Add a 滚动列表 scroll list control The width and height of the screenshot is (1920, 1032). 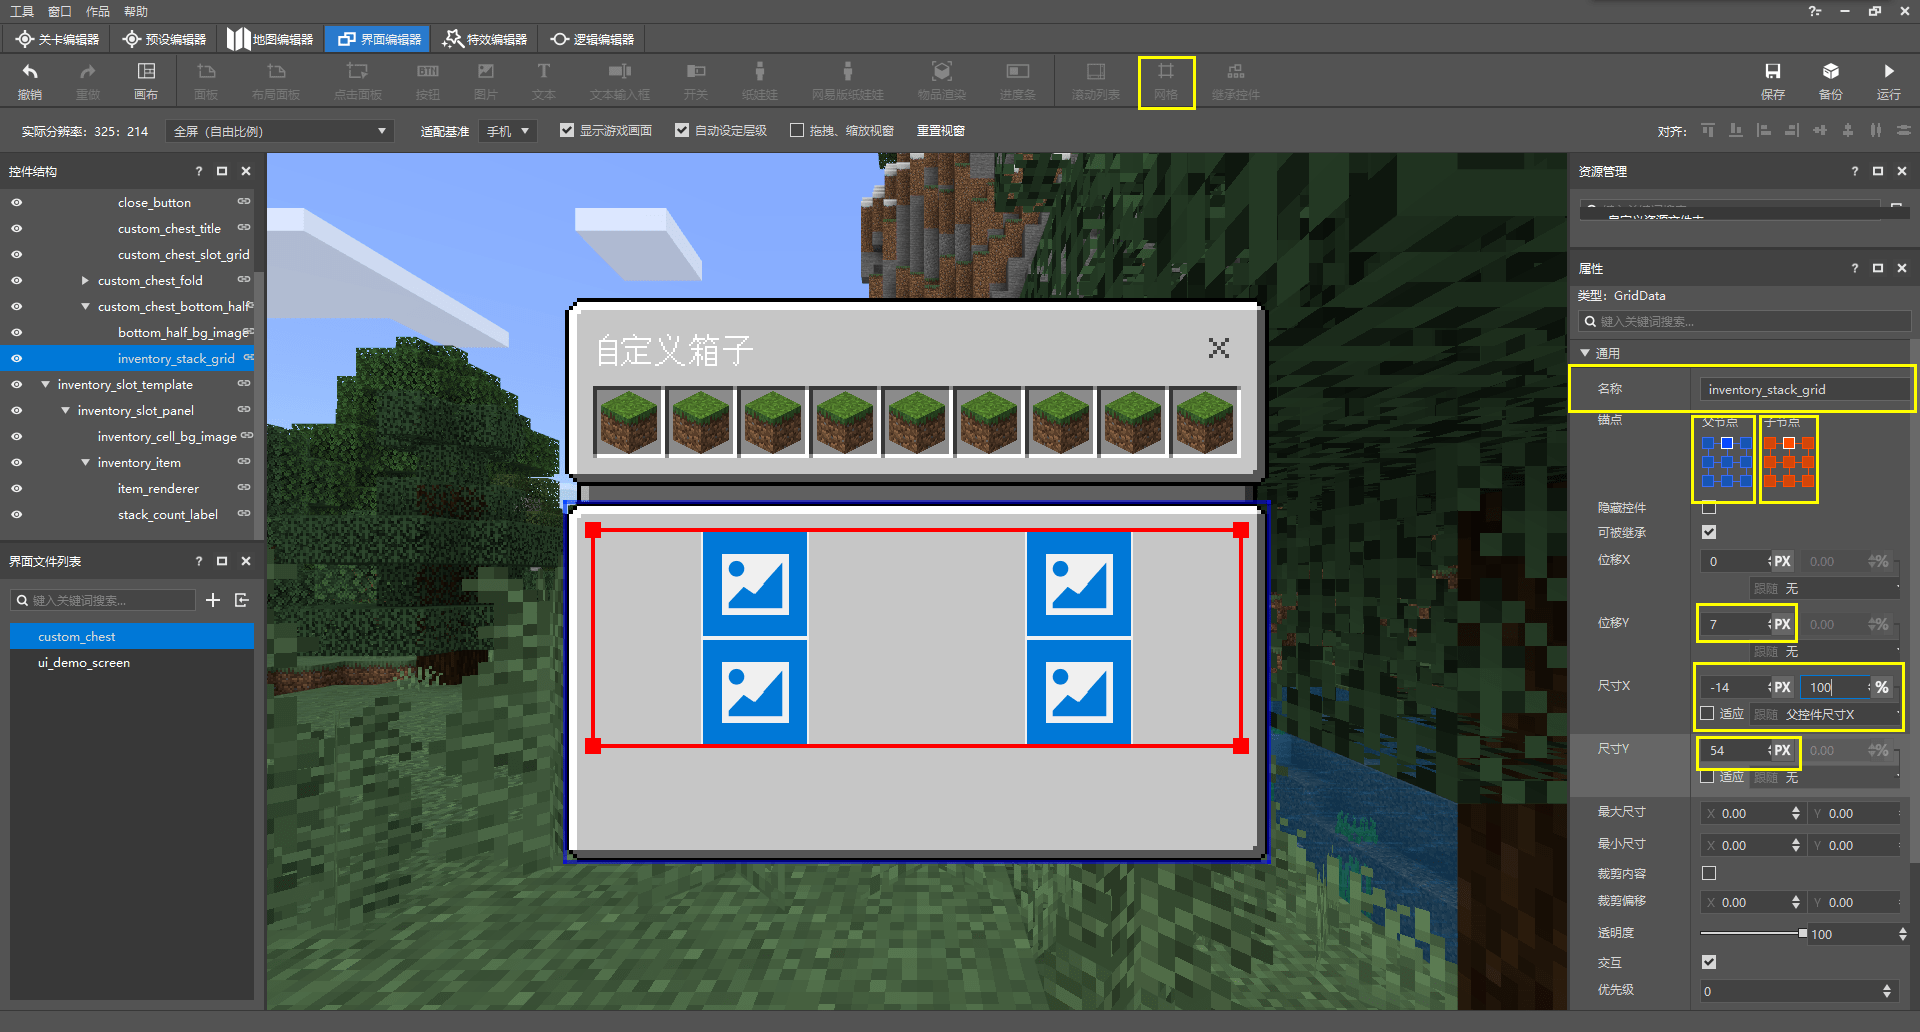1096,81
